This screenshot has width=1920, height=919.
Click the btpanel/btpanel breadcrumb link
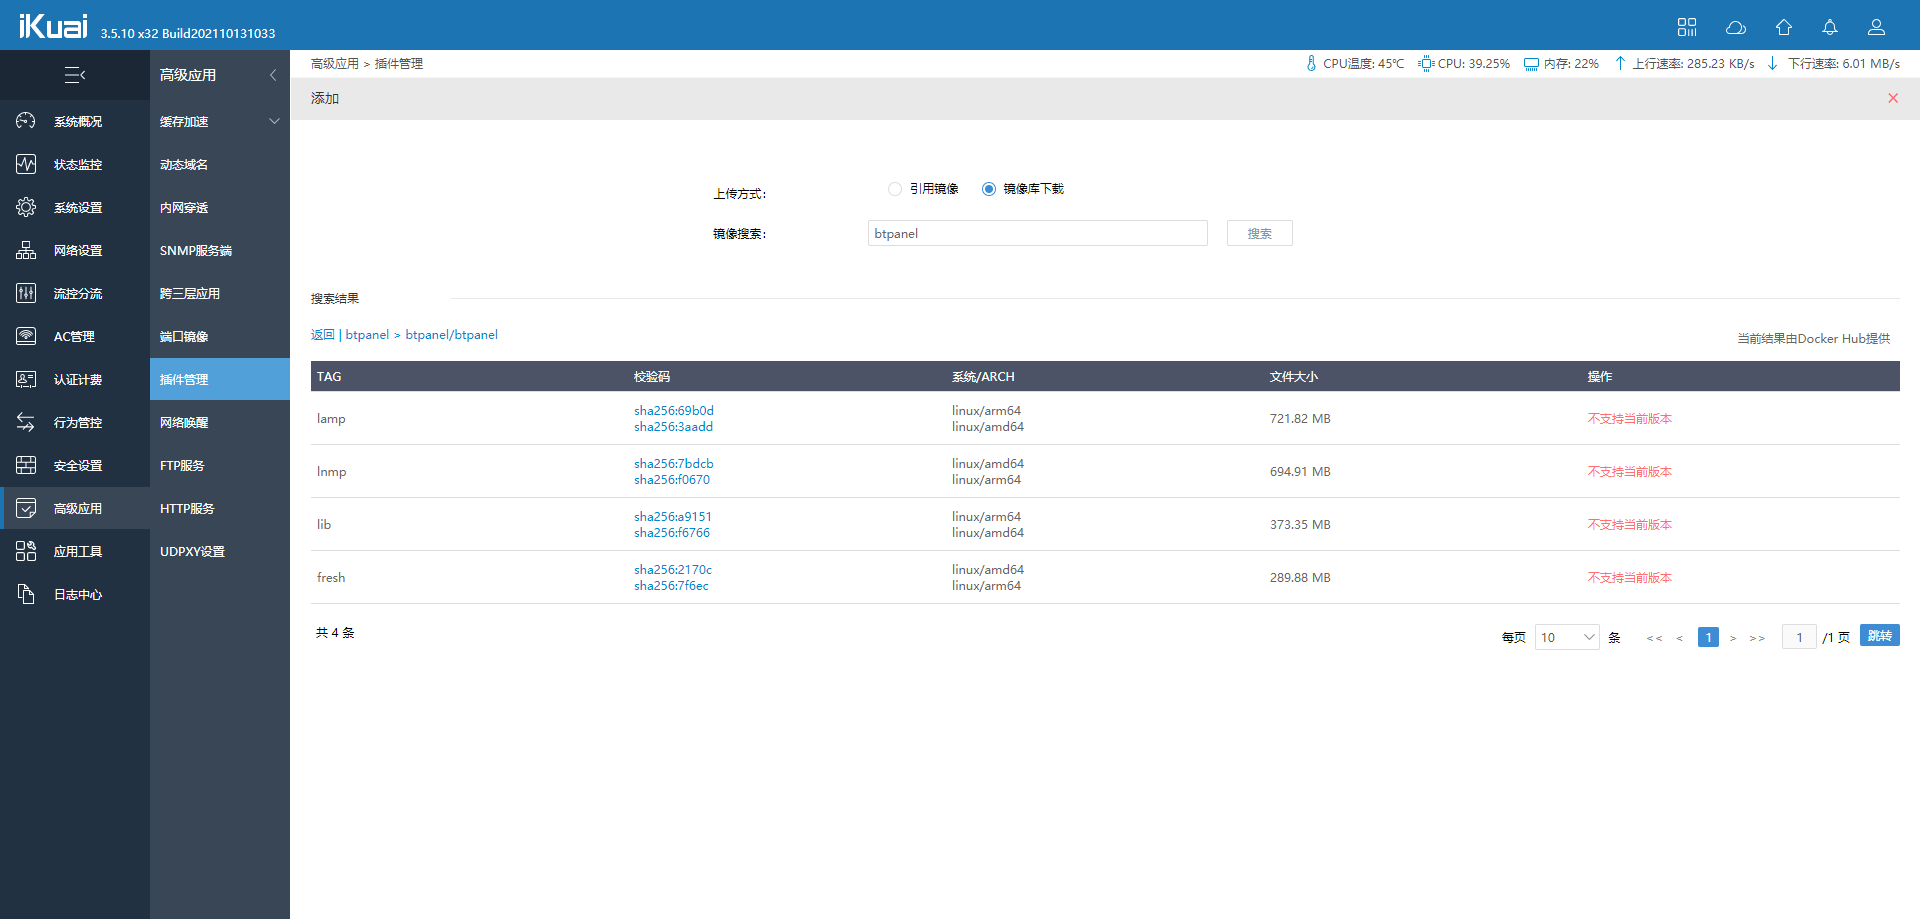point(451,335)
